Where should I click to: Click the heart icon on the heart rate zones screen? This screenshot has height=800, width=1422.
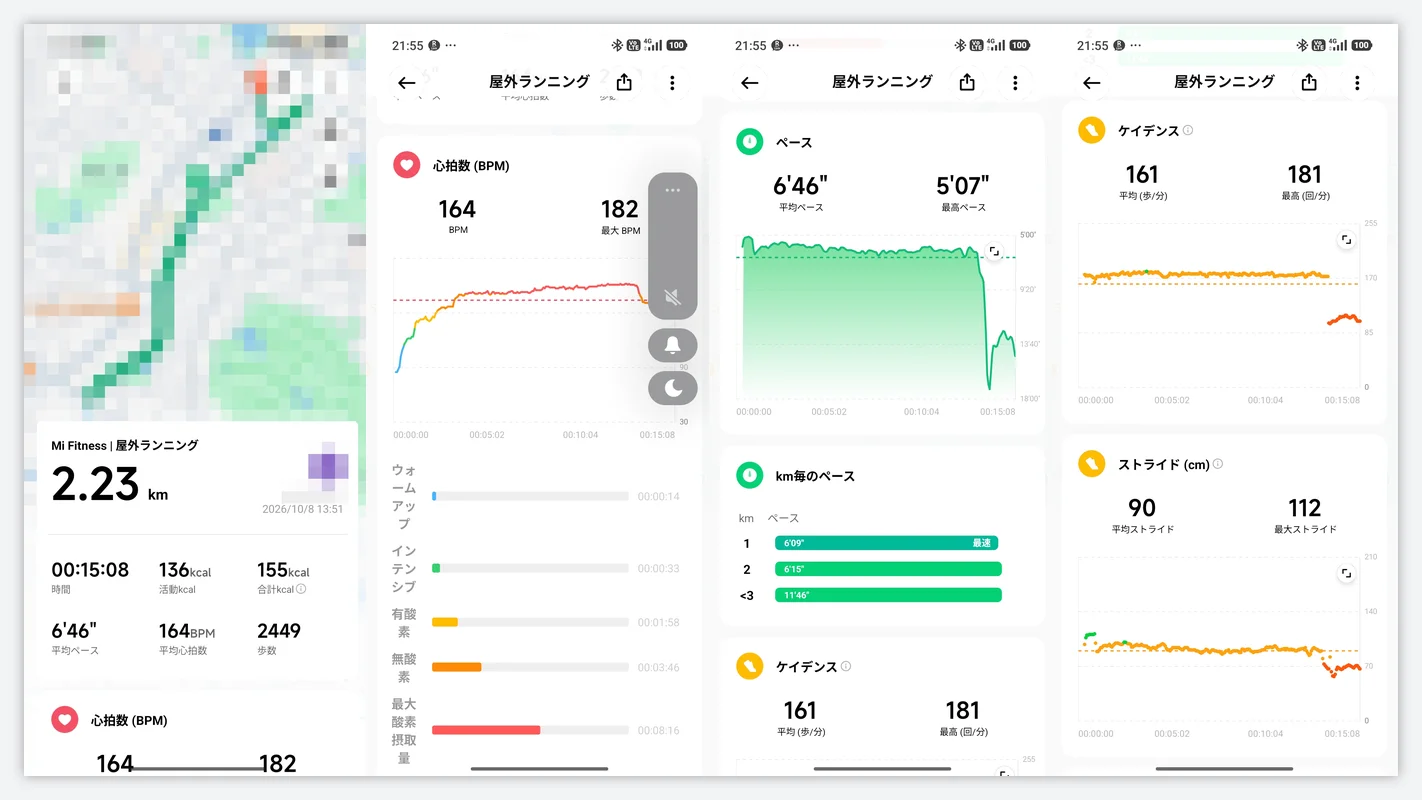click(407, 165)
